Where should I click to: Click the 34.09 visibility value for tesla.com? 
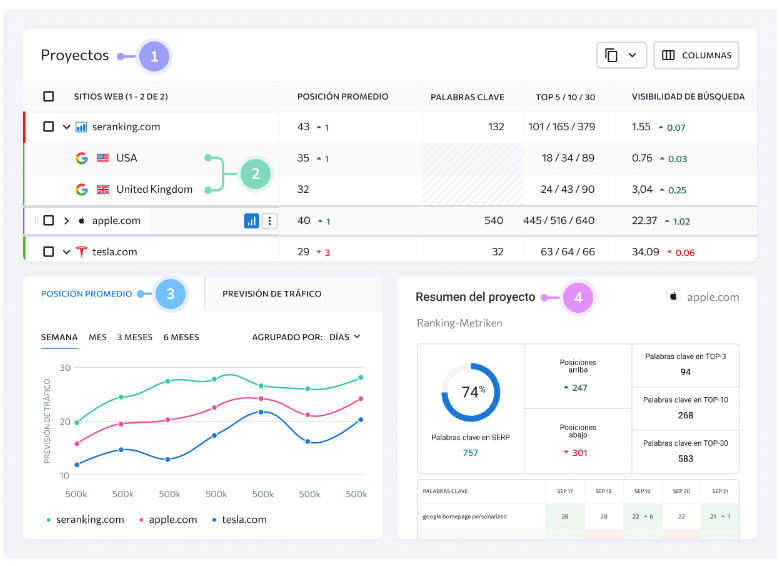(645, 252)
